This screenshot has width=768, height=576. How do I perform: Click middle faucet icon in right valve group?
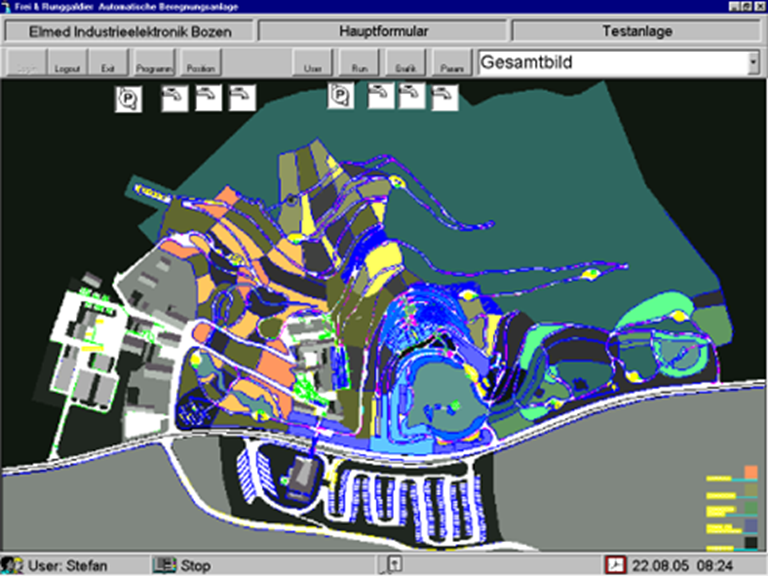411,96
